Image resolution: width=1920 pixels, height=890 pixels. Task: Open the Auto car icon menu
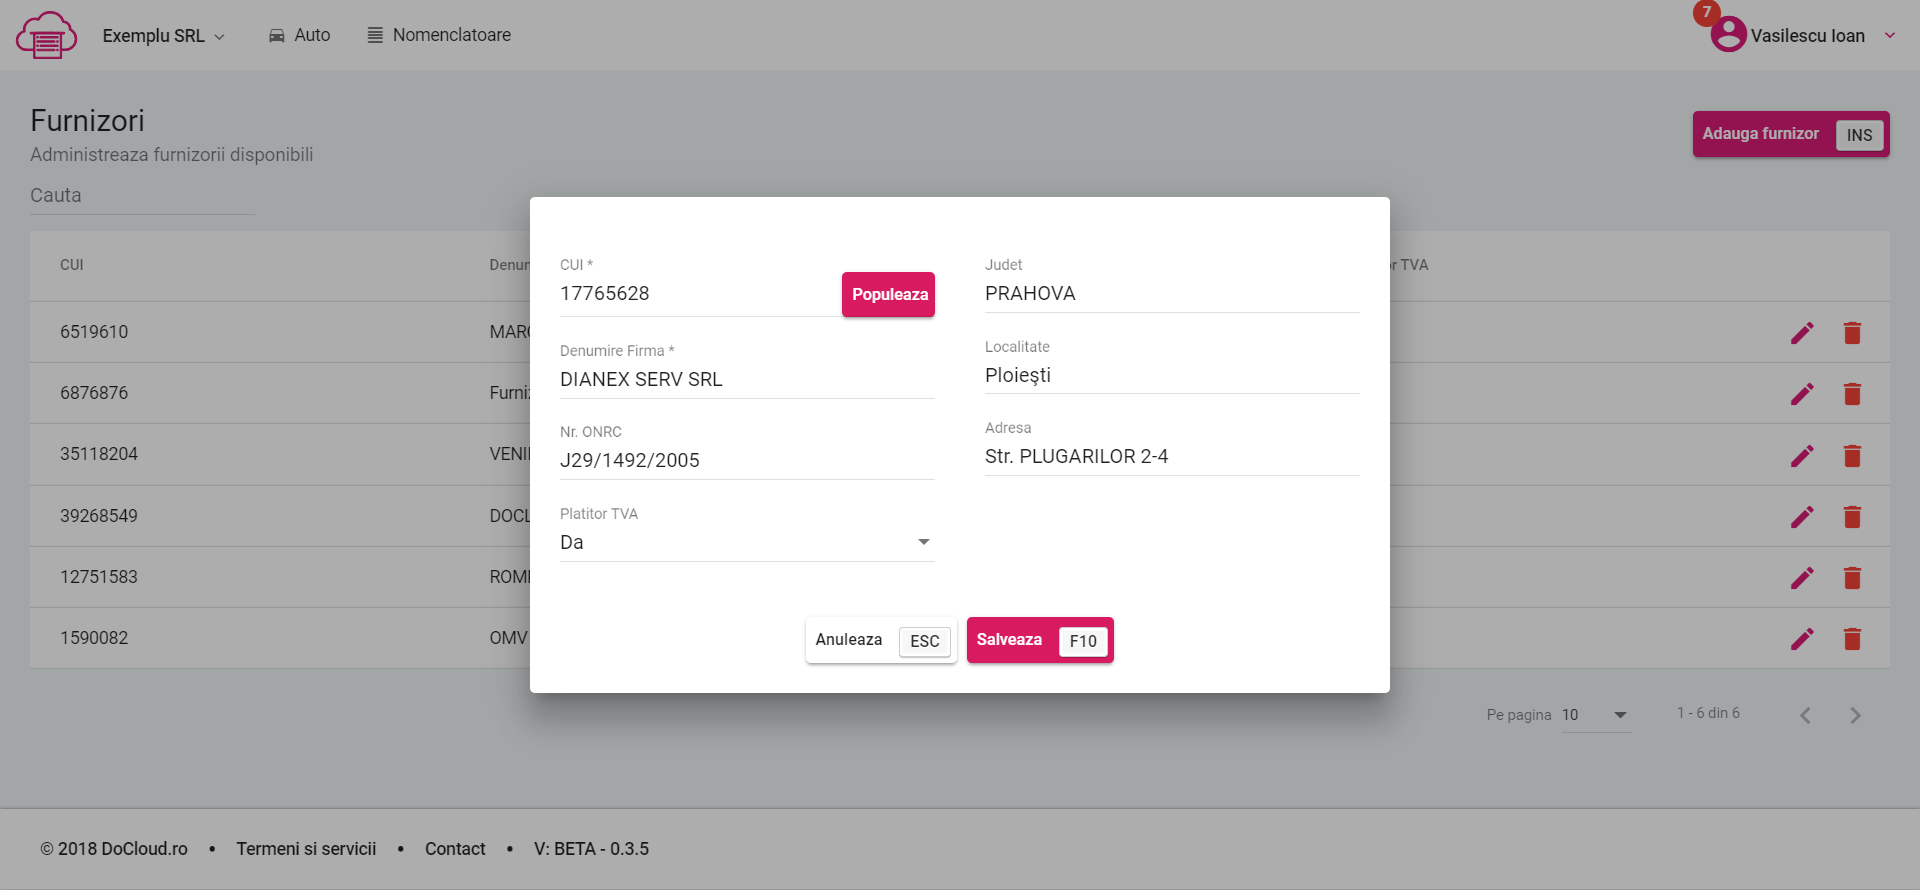pos(299,35)
